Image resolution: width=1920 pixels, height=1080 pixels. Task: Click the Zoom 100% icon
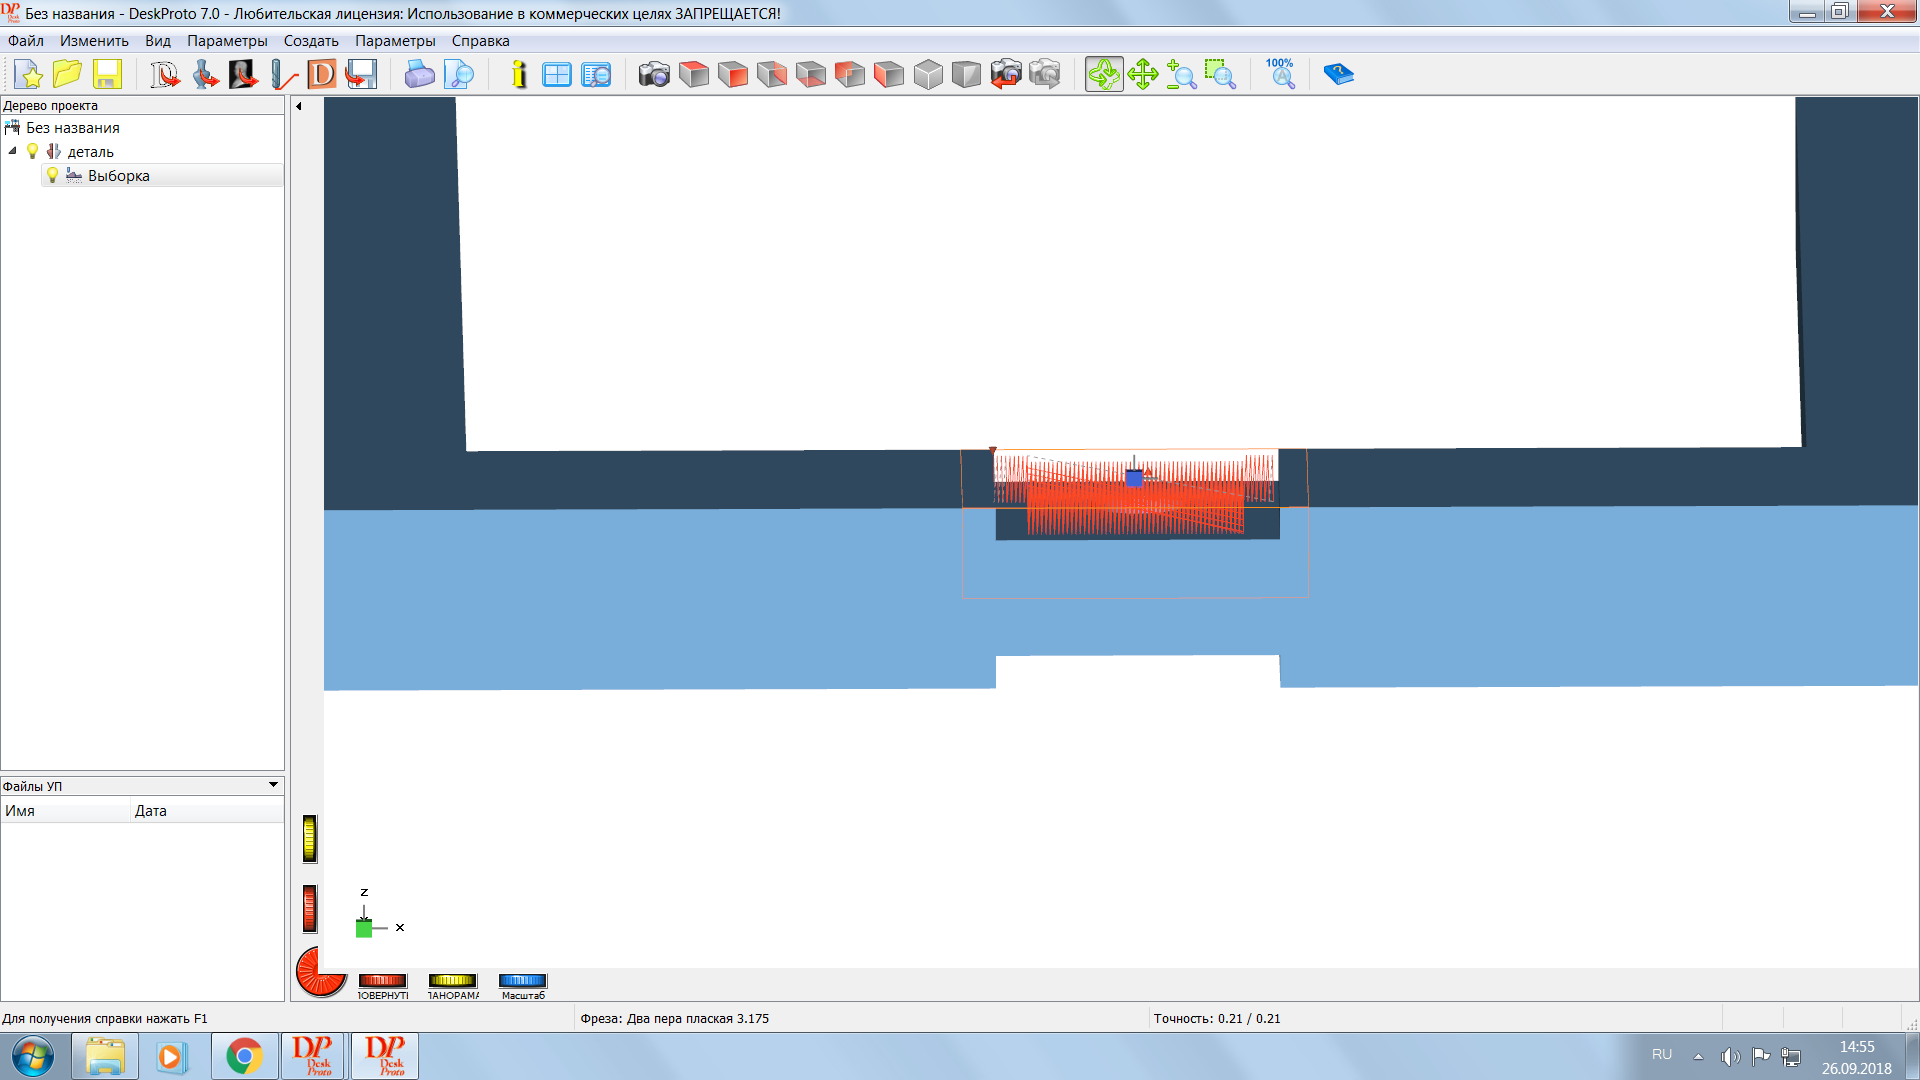coord(1280,74)
